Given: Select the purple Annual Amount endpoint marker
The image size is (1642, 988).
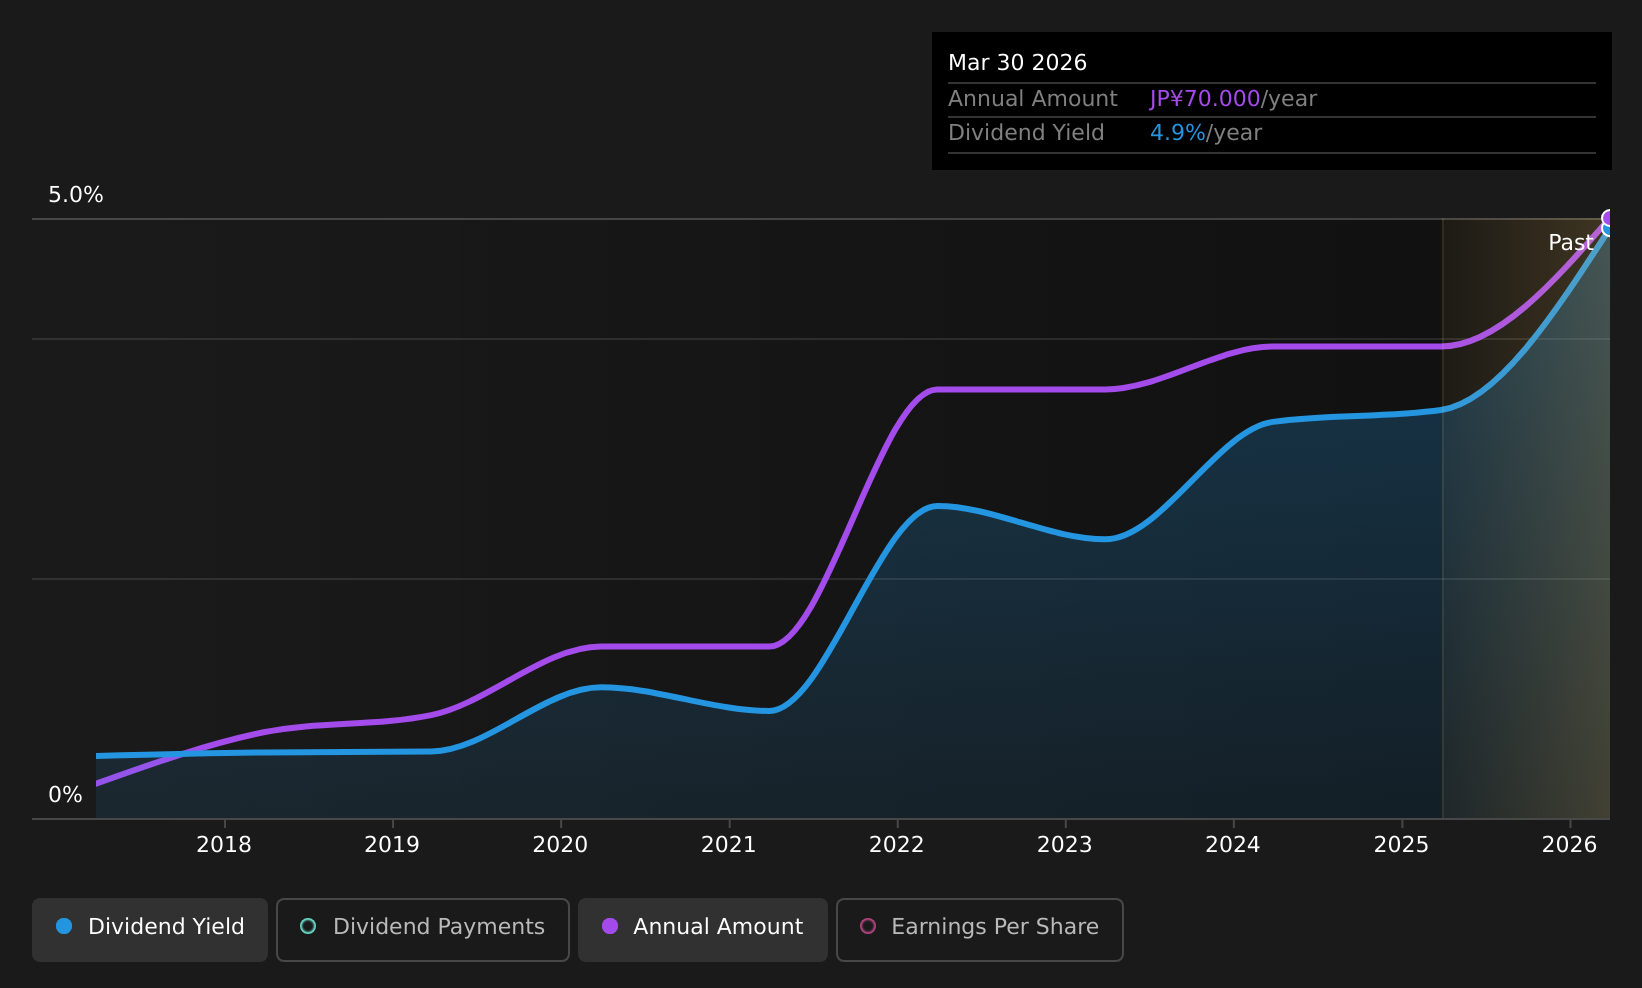Looking at the screenshot, I should (1609, 218).
